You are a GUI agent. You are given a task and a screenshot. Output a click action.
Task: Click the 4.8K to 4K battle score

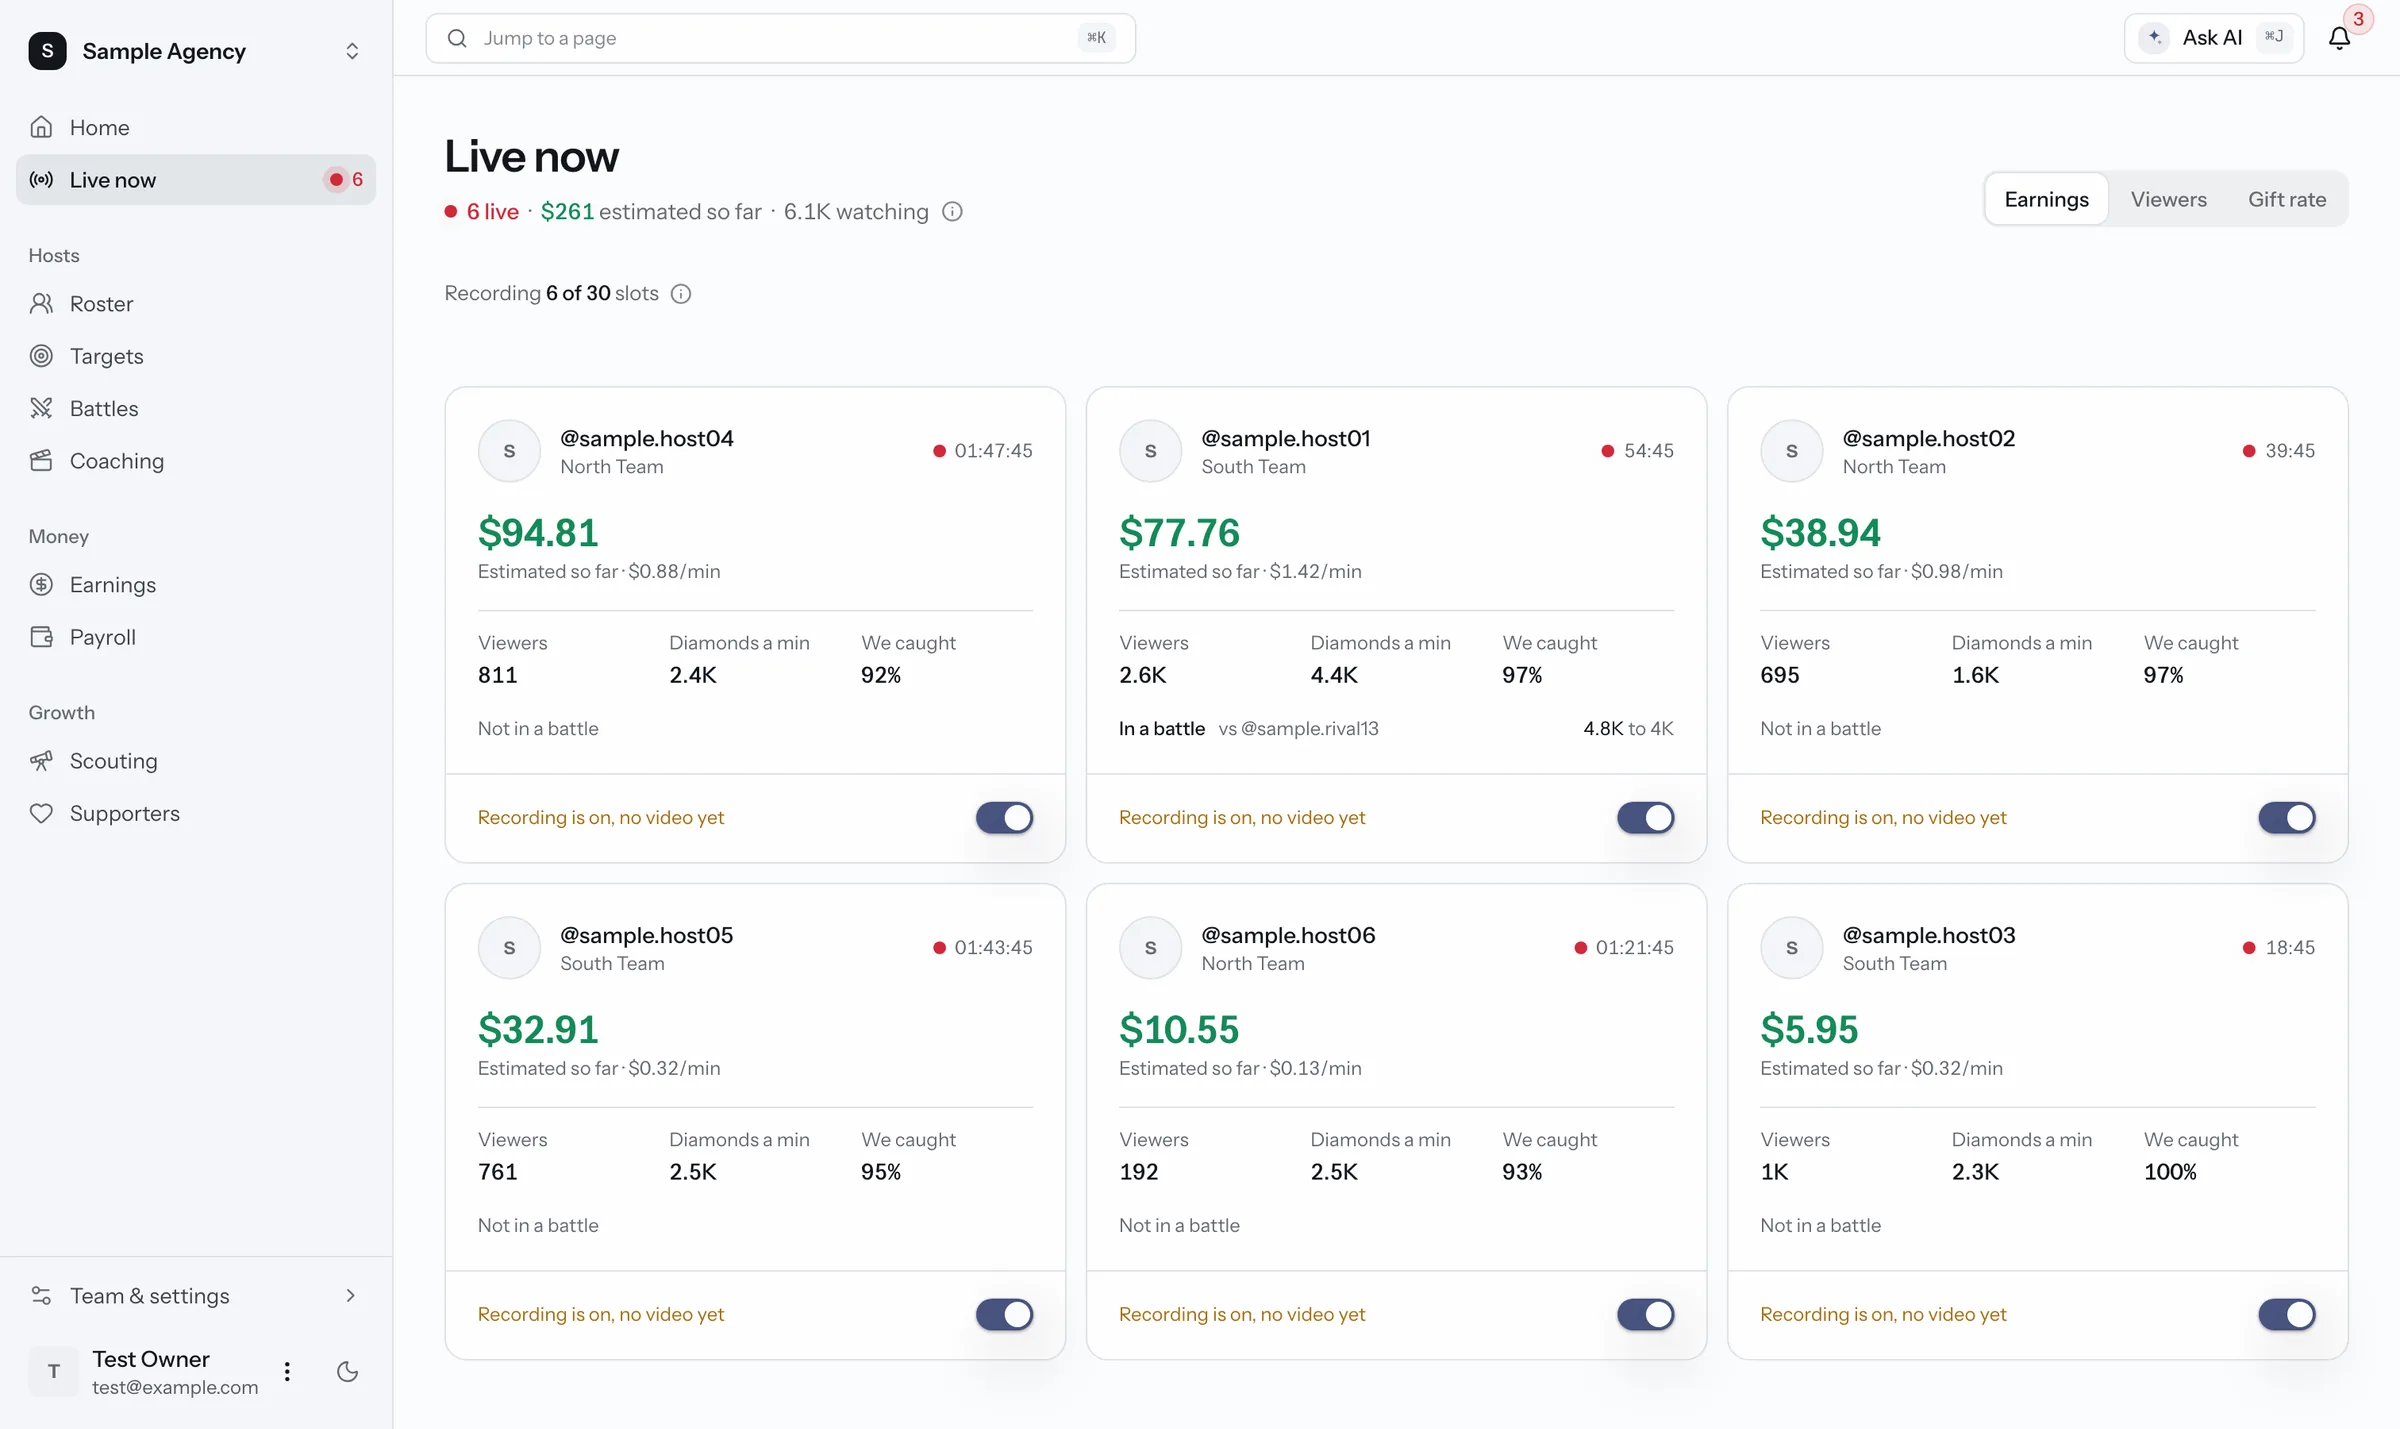tap(1628, 728)
